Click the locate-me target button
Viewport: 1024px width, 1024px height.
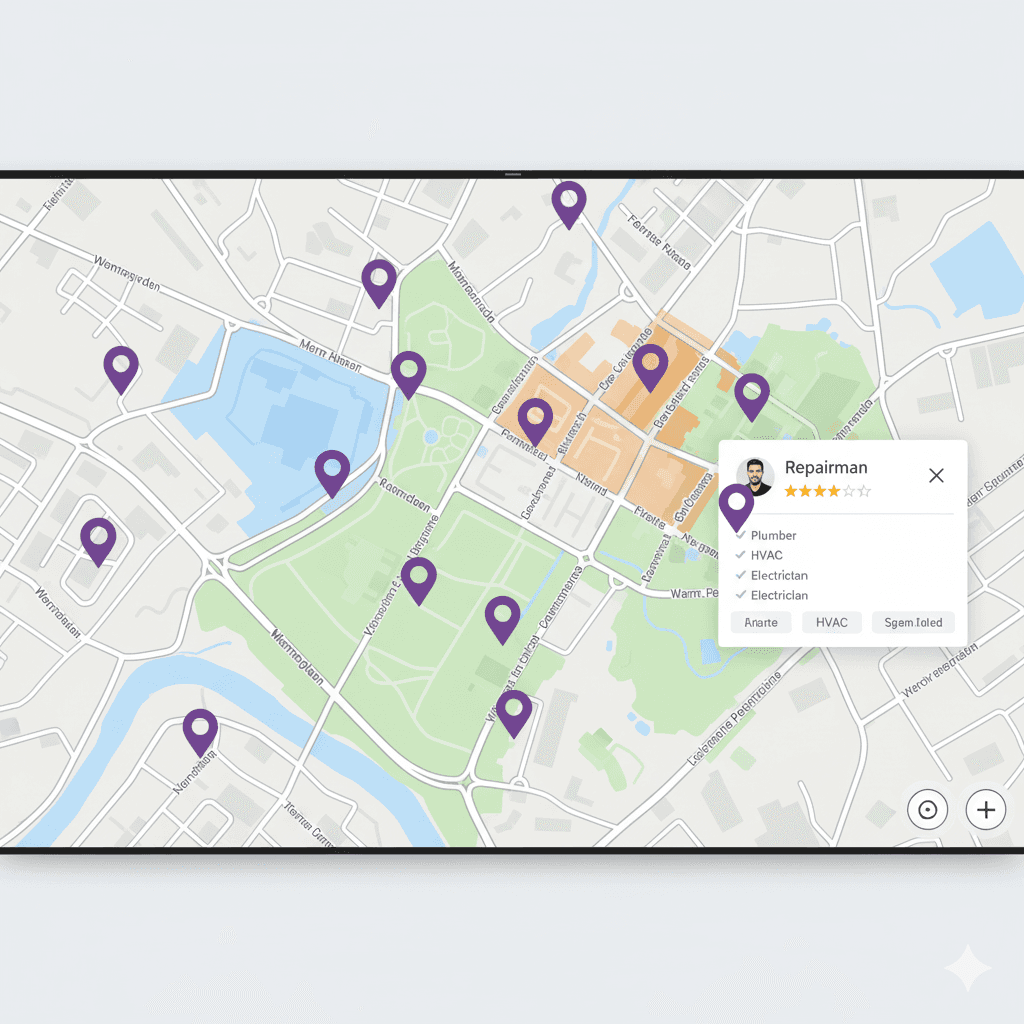pos(927,809)
